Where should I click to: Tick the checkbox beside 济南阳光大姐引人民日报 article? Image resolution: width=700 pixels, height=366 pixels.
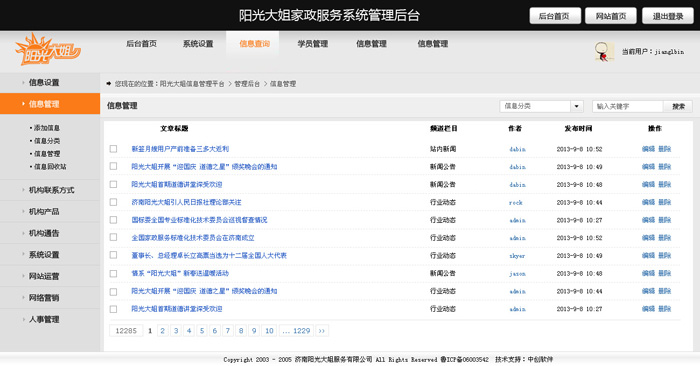(113, 202)
